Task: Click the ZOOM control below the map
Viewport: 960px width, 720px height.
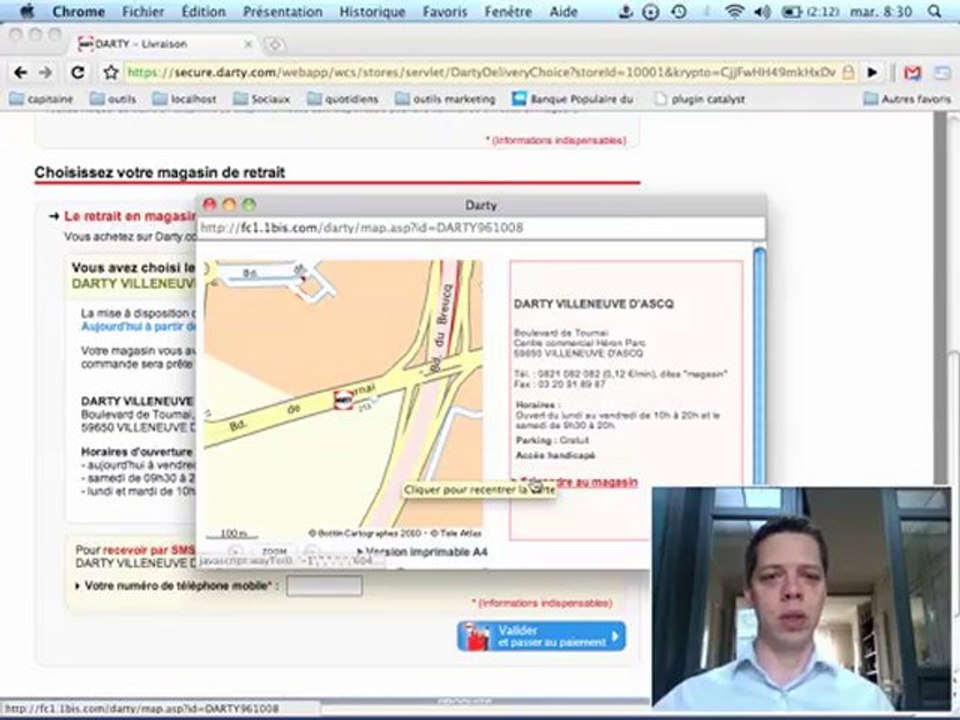Action: (274, 552)
